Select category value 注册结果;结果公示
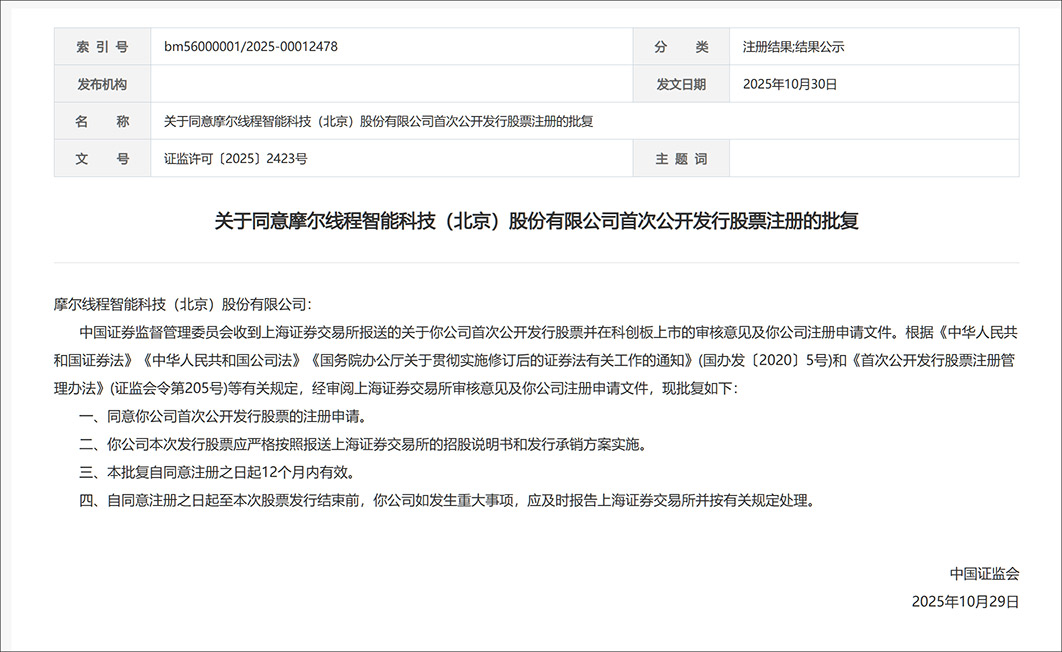The height and width of the screenshot is (652, 1062). [x=793, y=47]
